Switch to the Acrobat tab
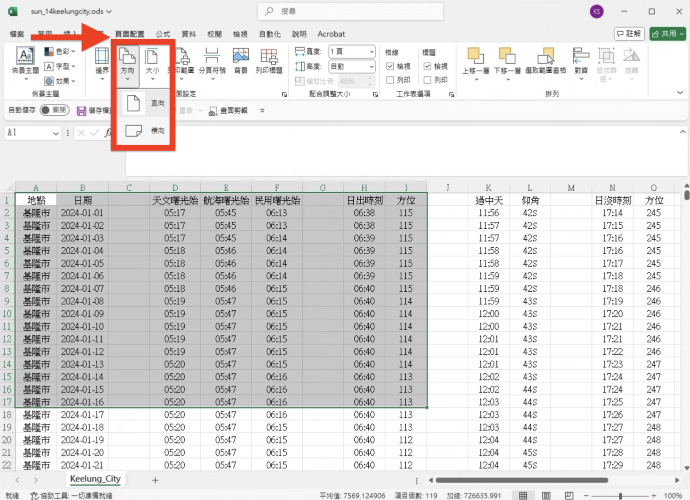This screenshot has width=690, height=500. point(331,34)
